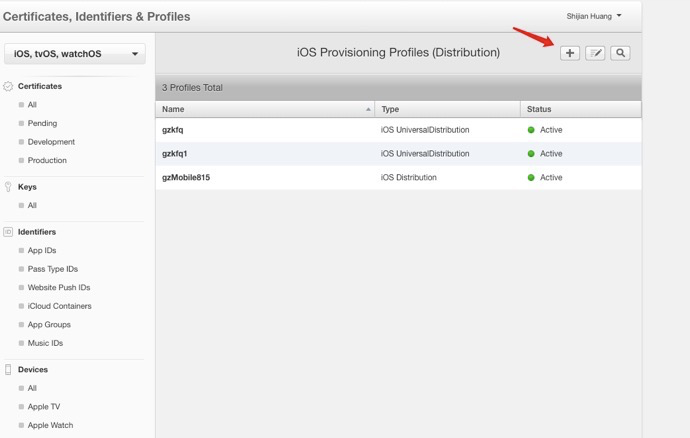
Task: Open the iOS, tvOS, watchOS platform dropdown
Action: tap(76, 54)
